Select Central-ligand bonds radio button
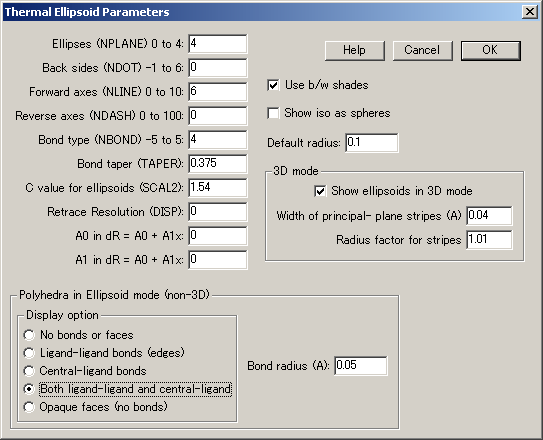 tap(29, 371)
